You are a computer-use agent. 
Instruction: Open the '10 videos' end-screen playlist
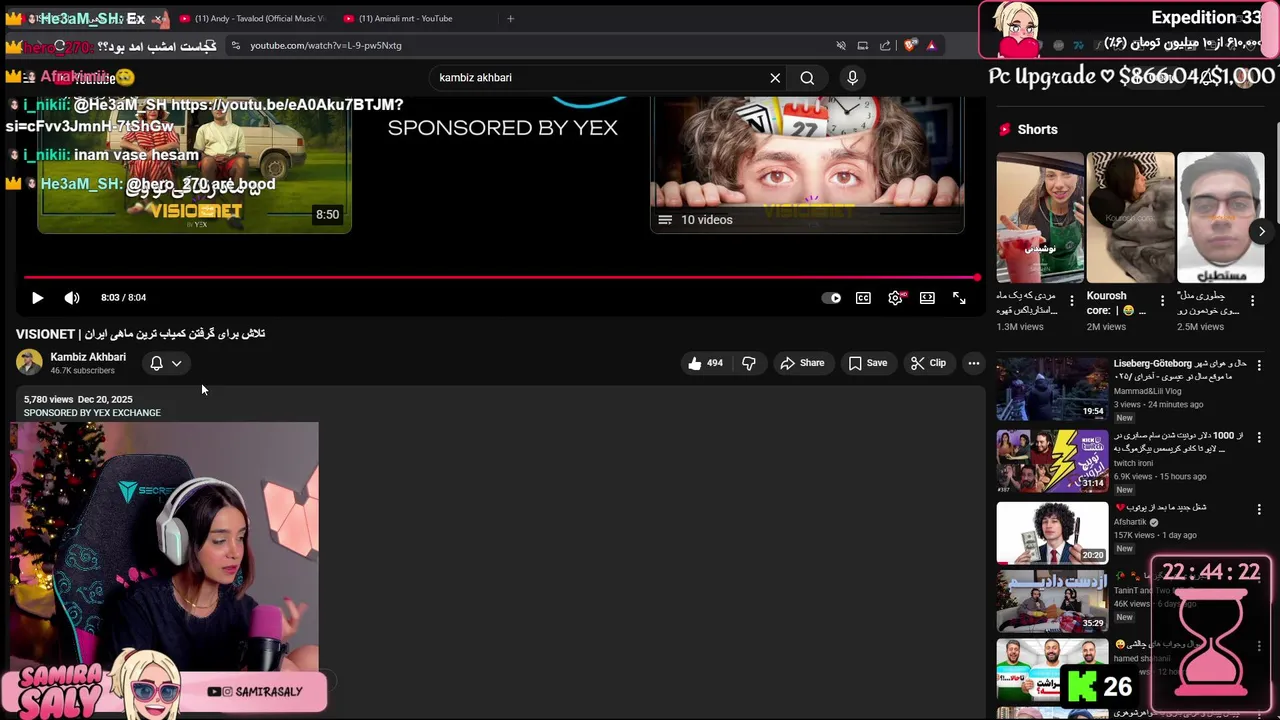(x=807, y=165)
